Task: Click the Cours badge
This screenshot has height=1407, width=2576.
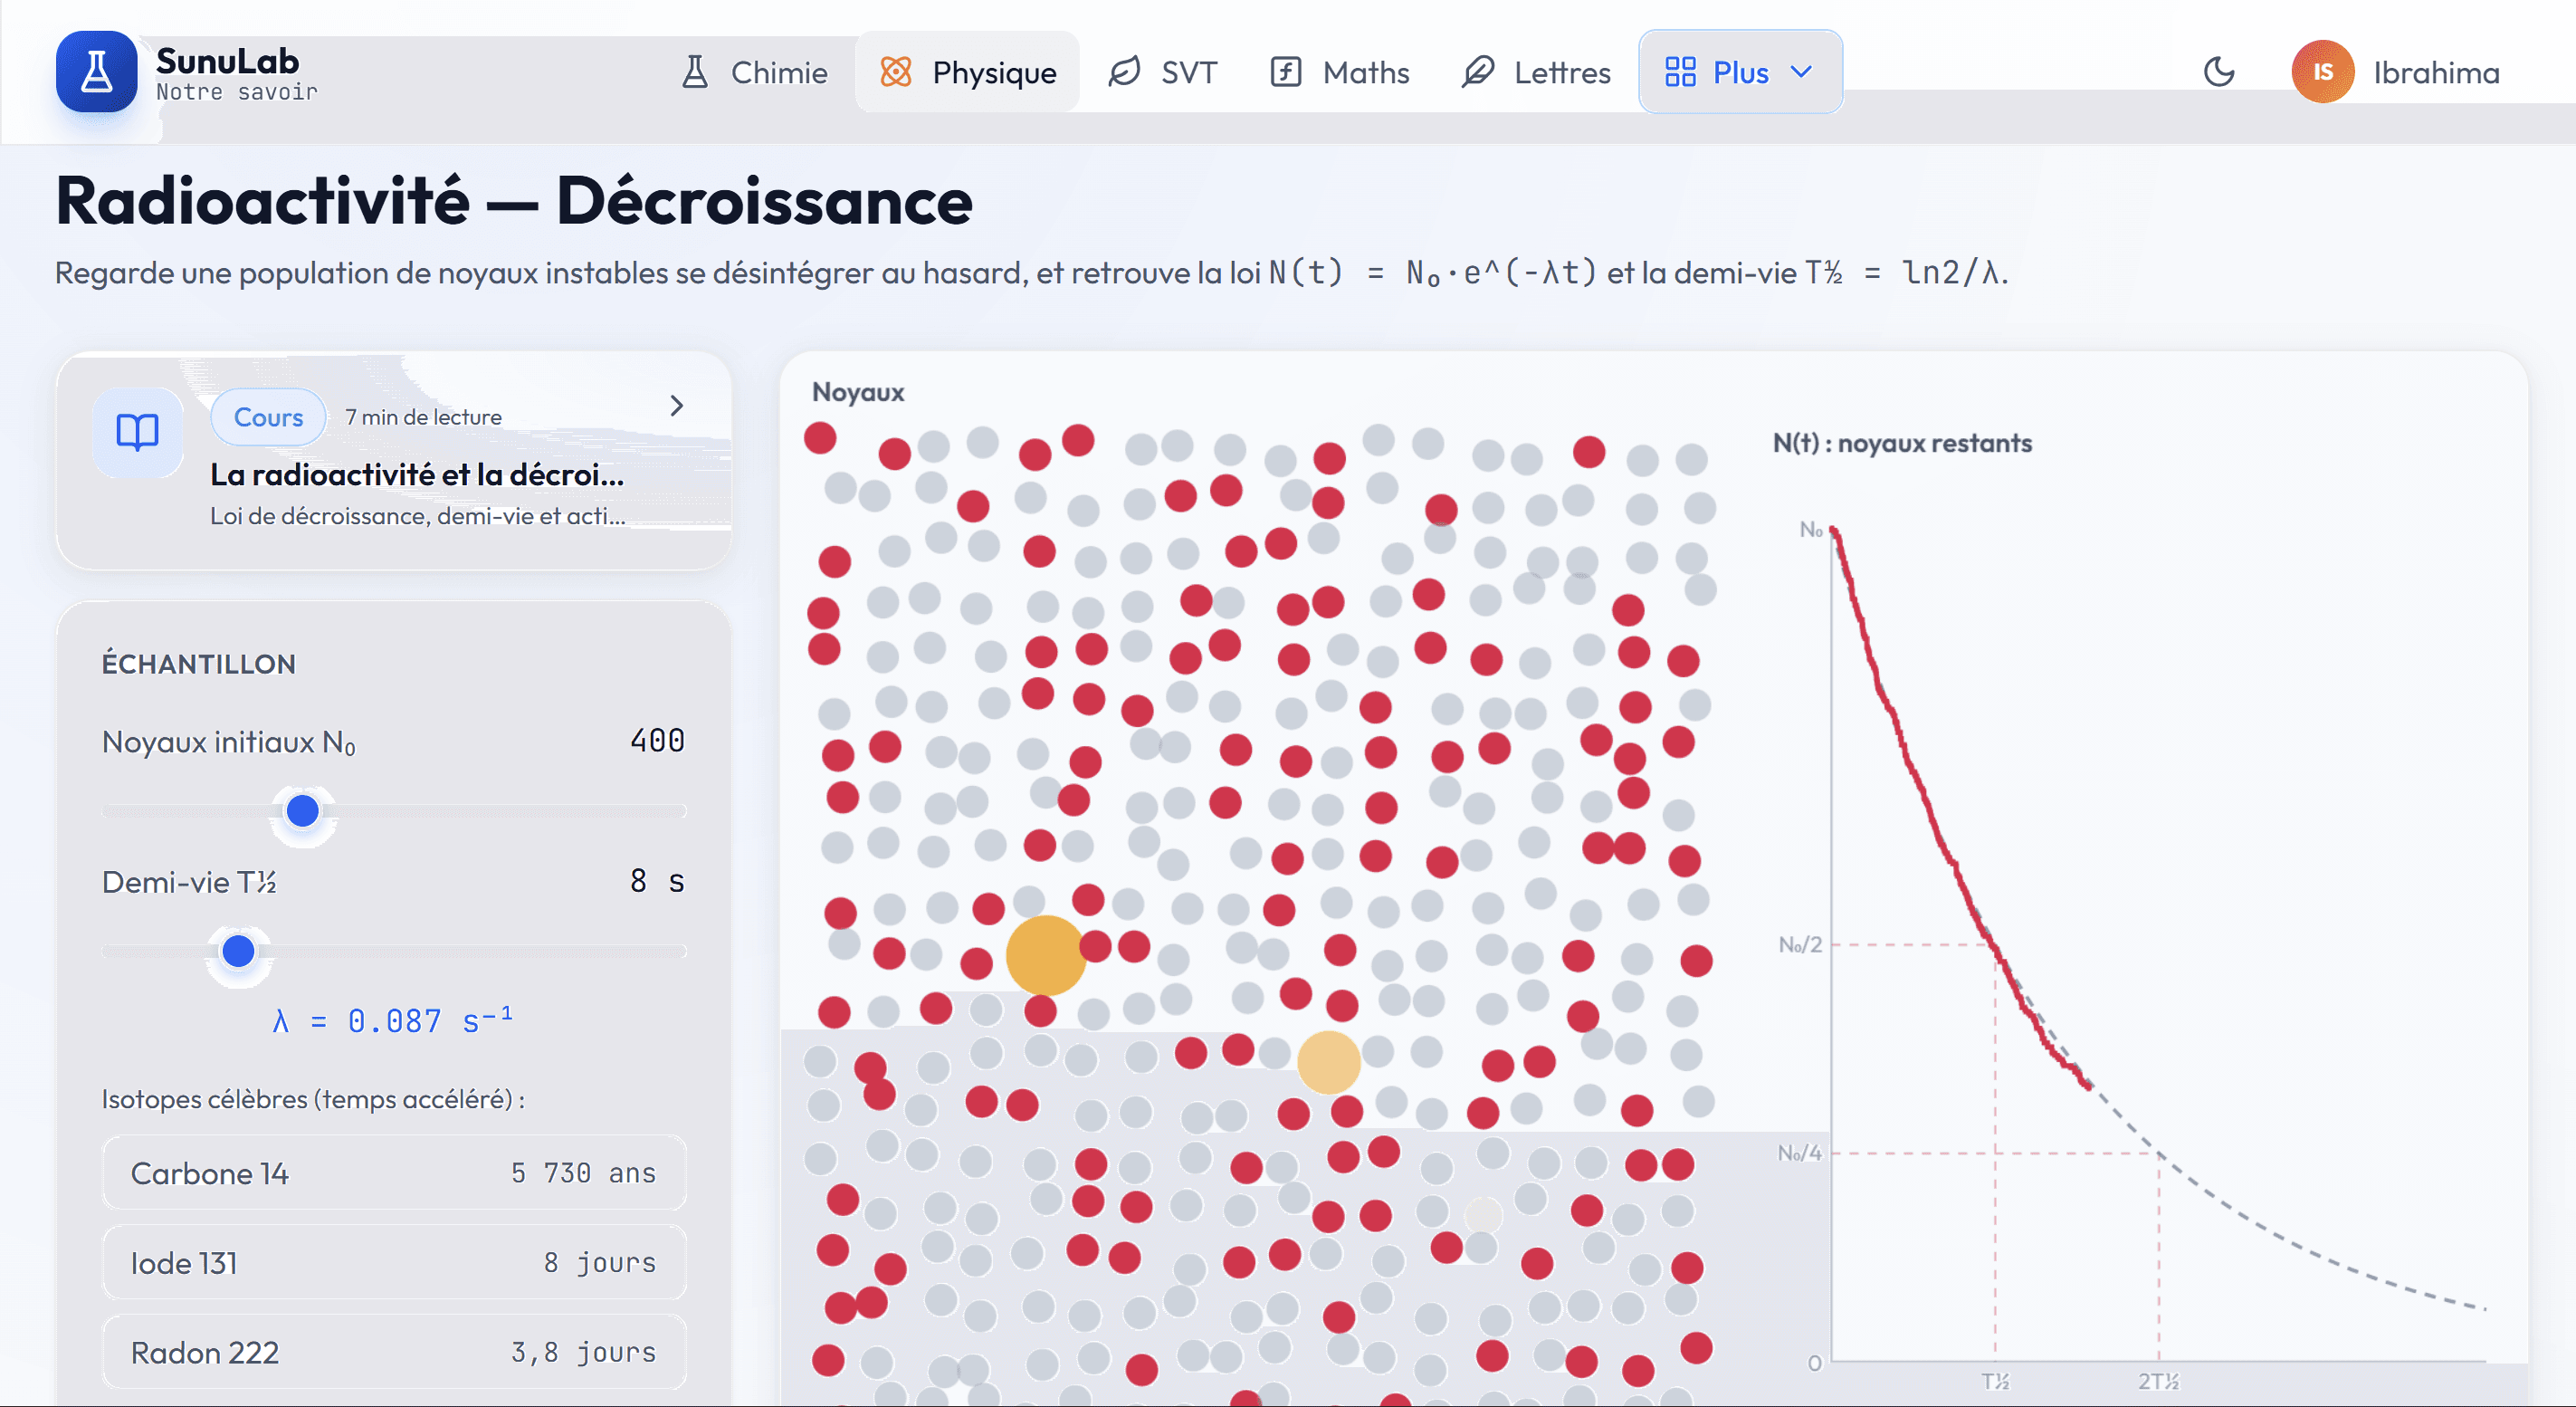Action: [268, 417]
